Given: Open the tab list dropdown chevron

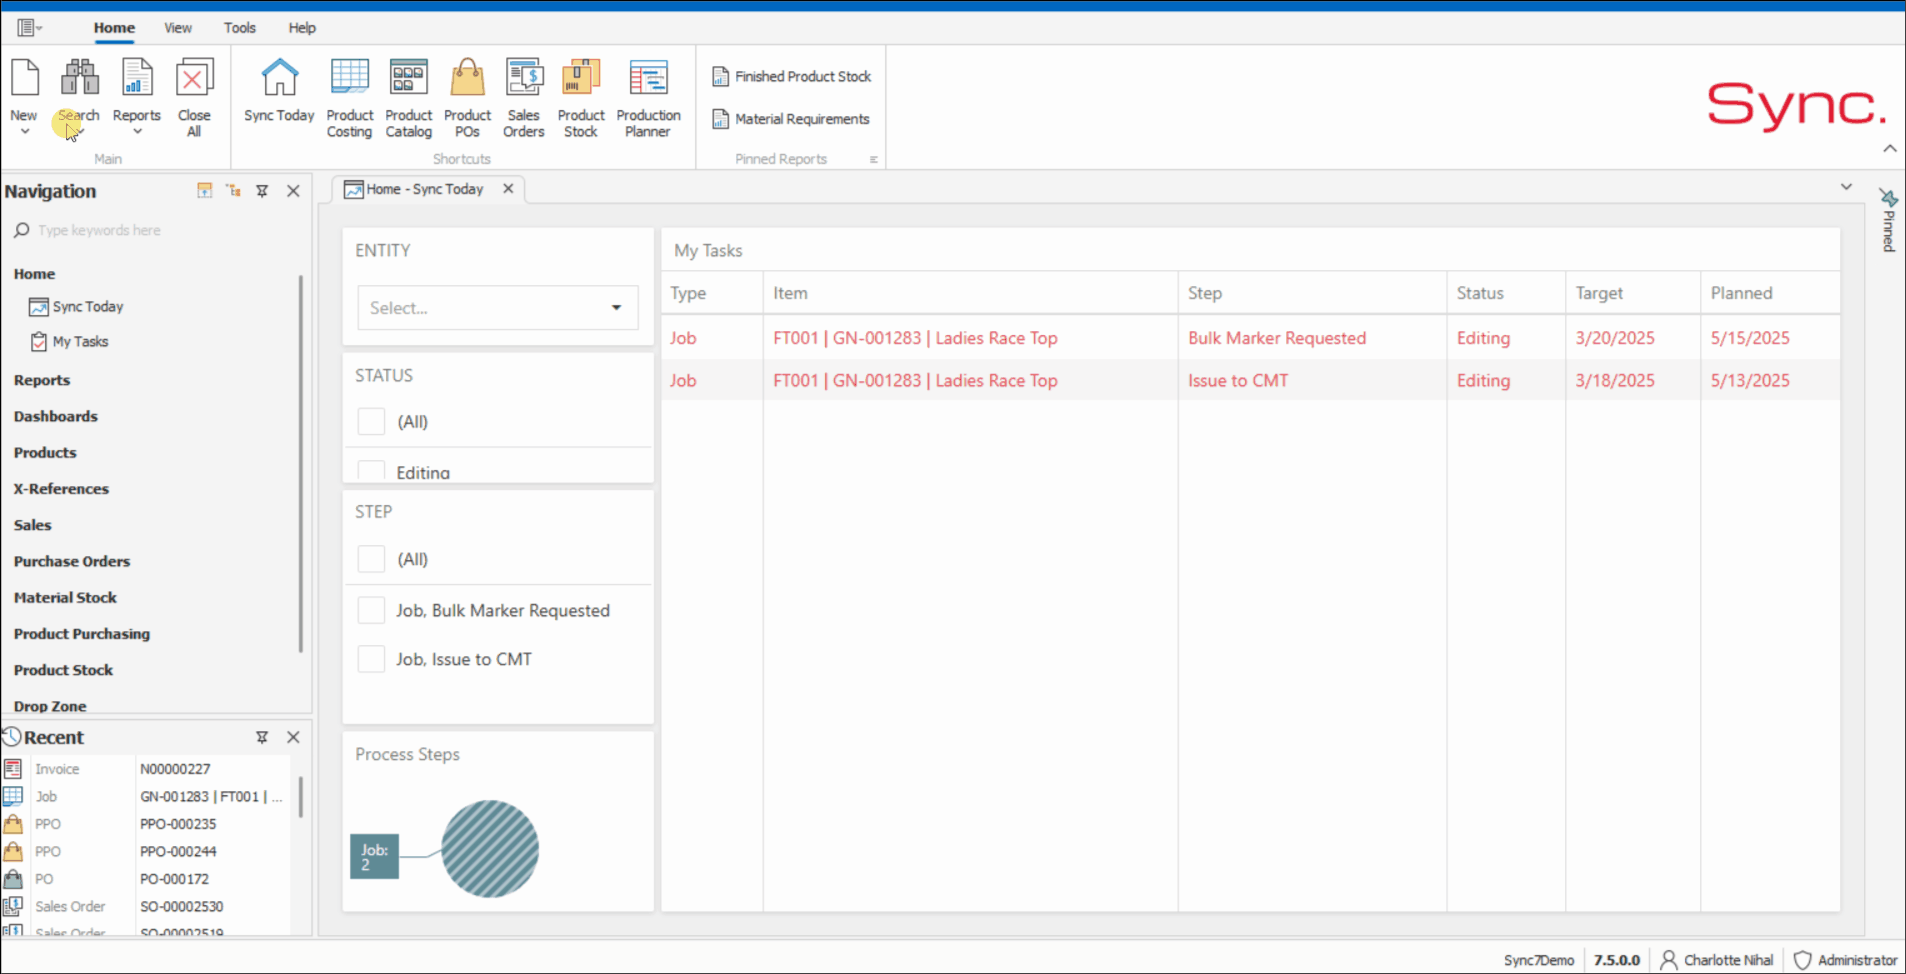Looking at the screenshot, I should pyautogui.click(x=1846, y=187).
